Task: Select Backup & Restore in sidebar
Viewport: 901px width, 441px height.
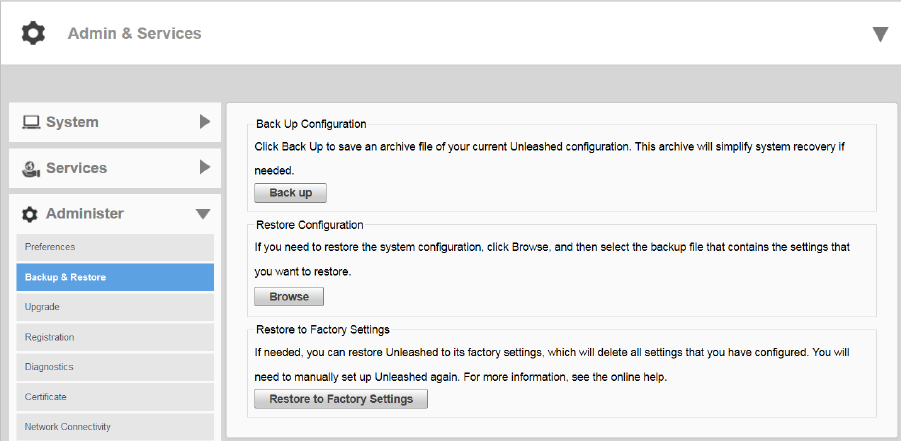Action: pyautogui.click(x=65, y=277)
